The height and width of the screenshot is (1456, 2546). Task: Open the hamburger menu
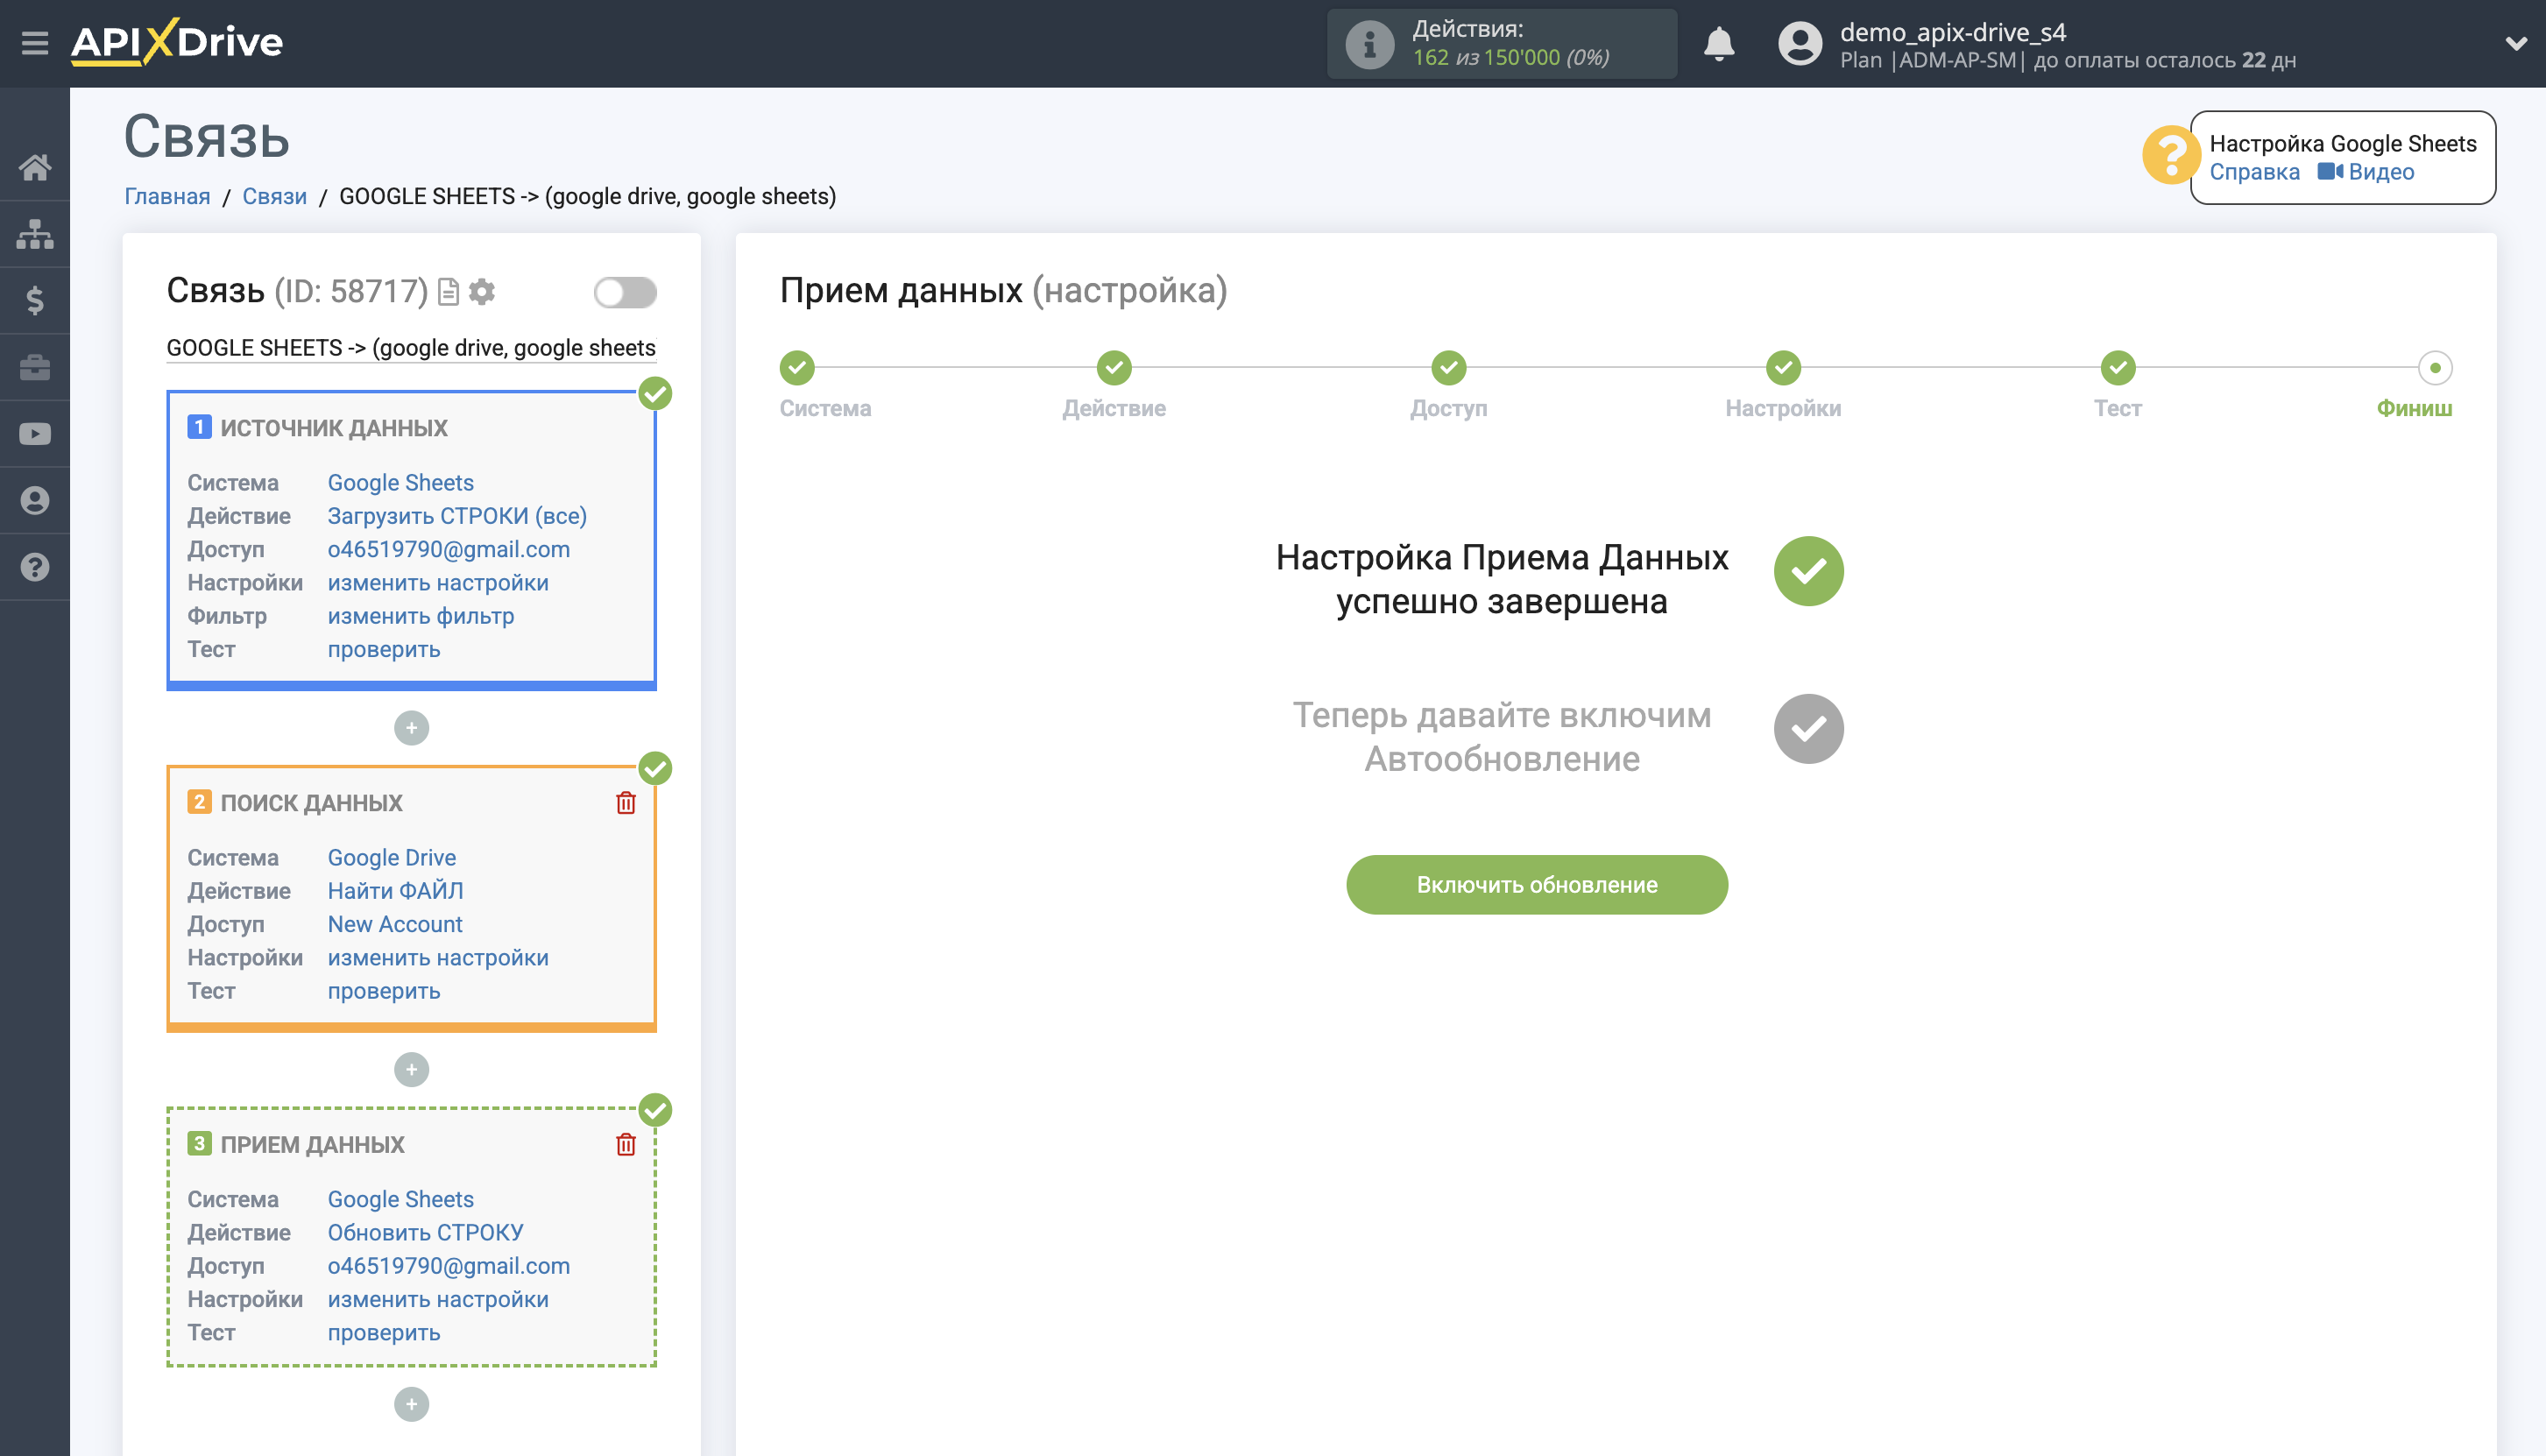pos(35,43)
